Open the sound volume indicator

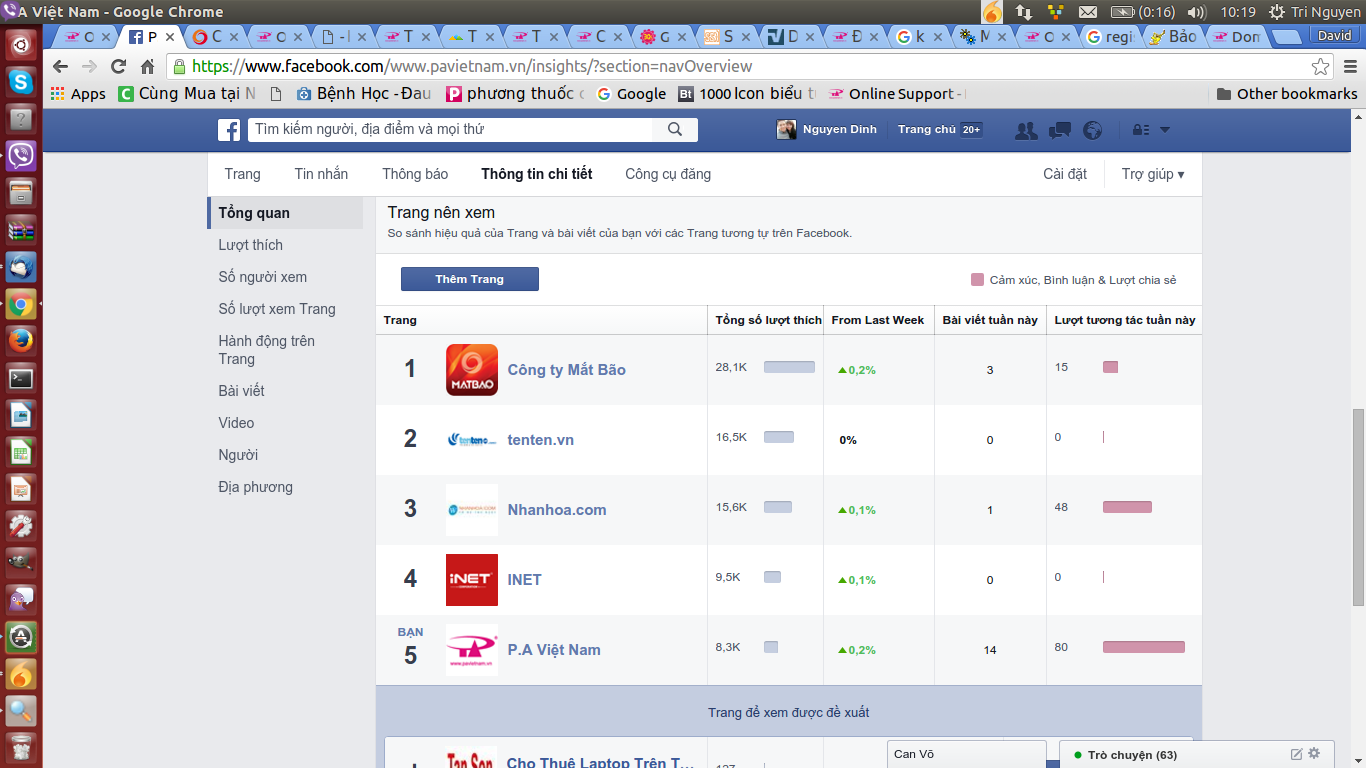pos(1195,12)
